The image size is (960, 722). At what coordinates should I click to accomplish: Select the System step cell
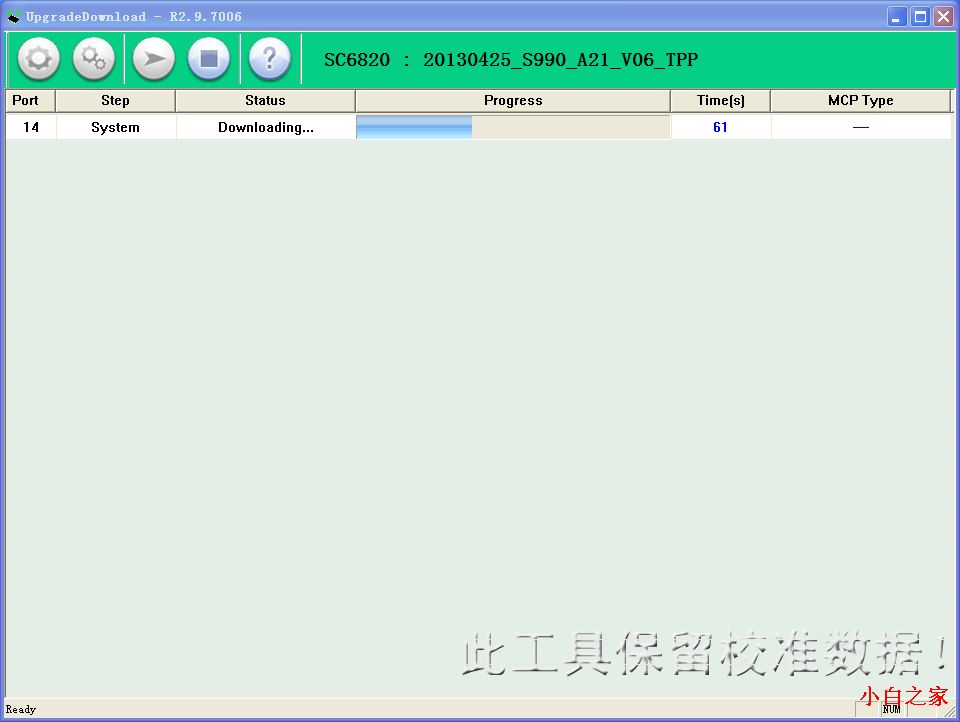tap(115, 127)
